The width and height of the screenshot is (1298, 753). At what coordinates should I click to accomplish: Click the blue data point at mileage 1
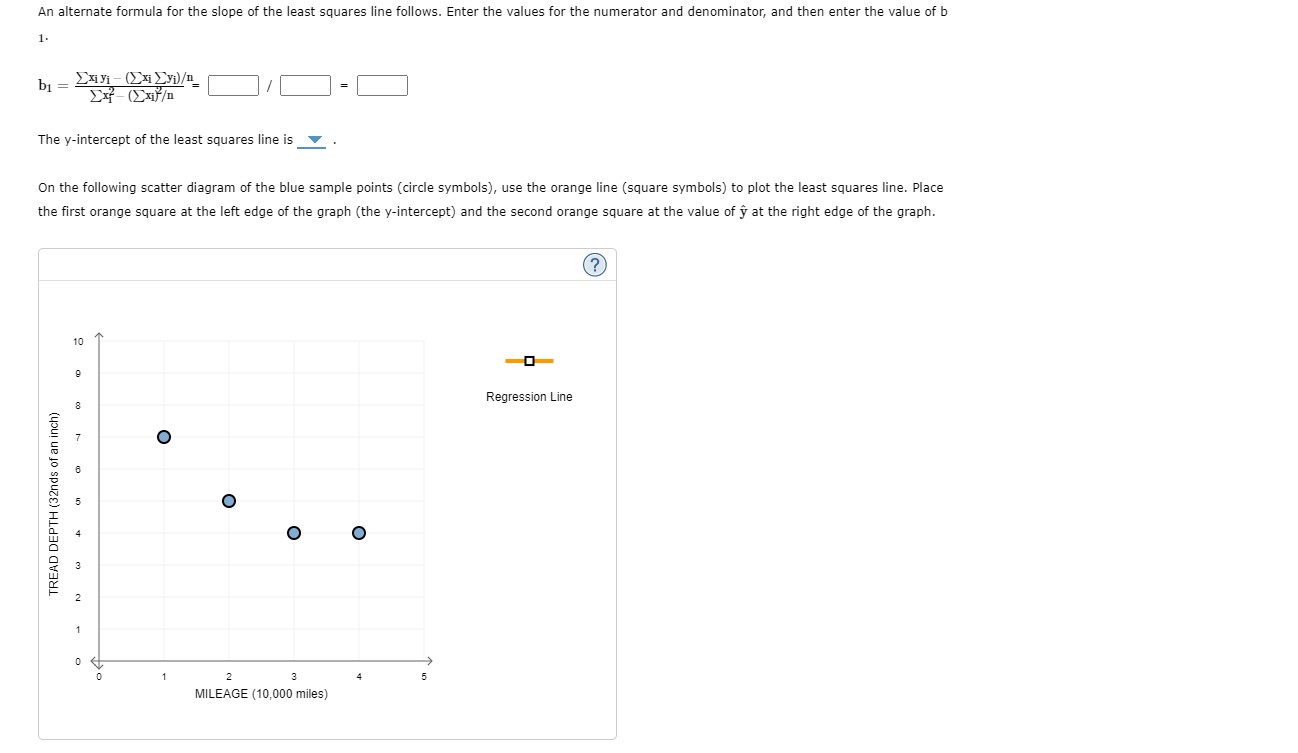click(x=164, y=437)
